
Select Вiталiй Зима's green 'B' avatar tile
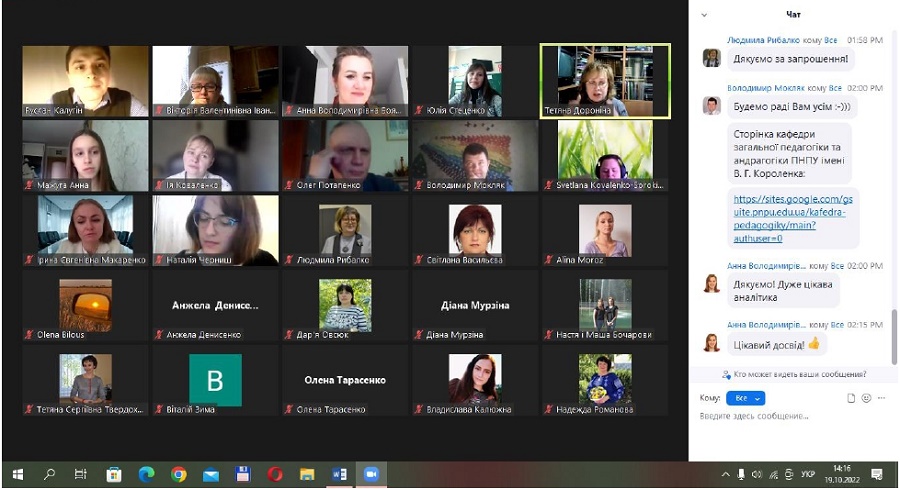tap(215, 380)
